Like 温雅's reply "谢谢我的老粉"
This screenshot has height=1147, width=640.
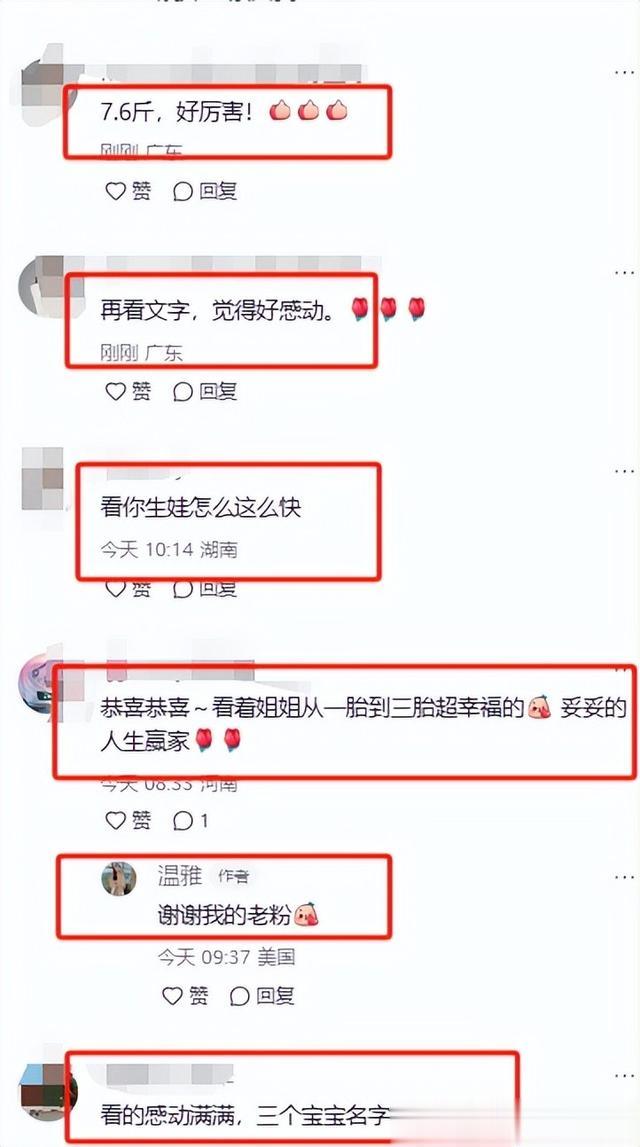[x=185, y=996]
